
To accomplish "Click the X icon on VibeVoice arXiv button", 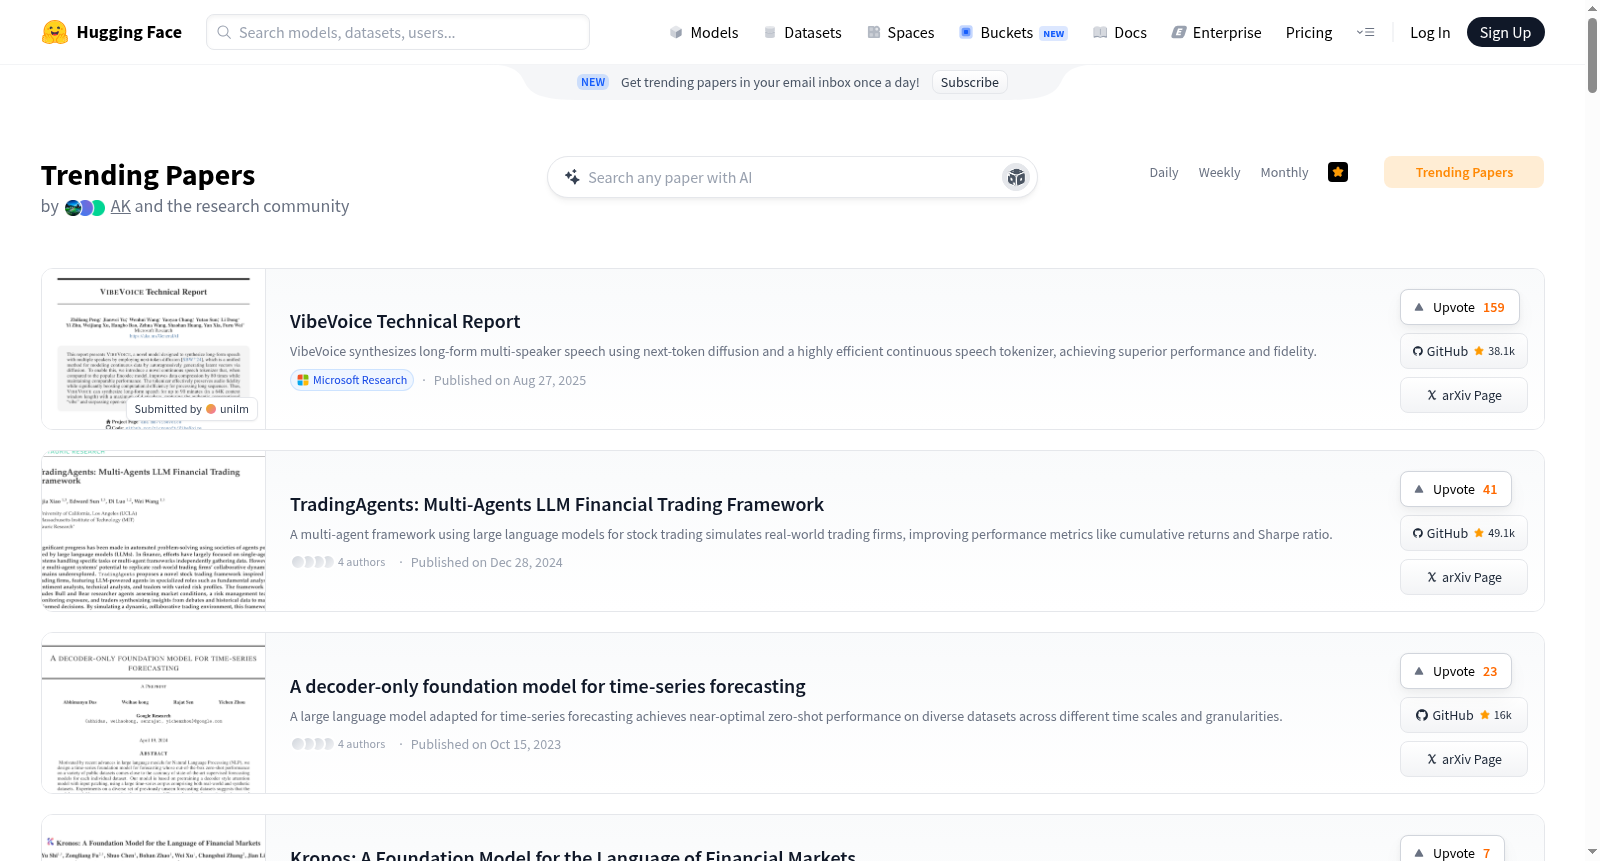I will (x=1432, y=395).
